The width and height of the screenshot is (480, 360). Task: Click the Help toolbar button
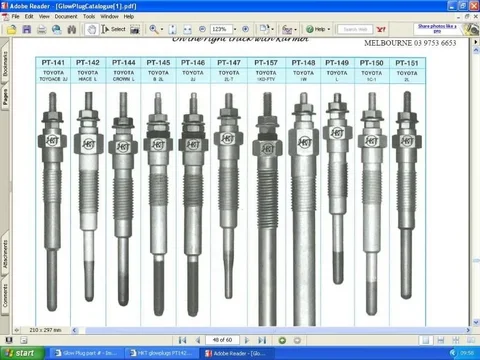316,29
